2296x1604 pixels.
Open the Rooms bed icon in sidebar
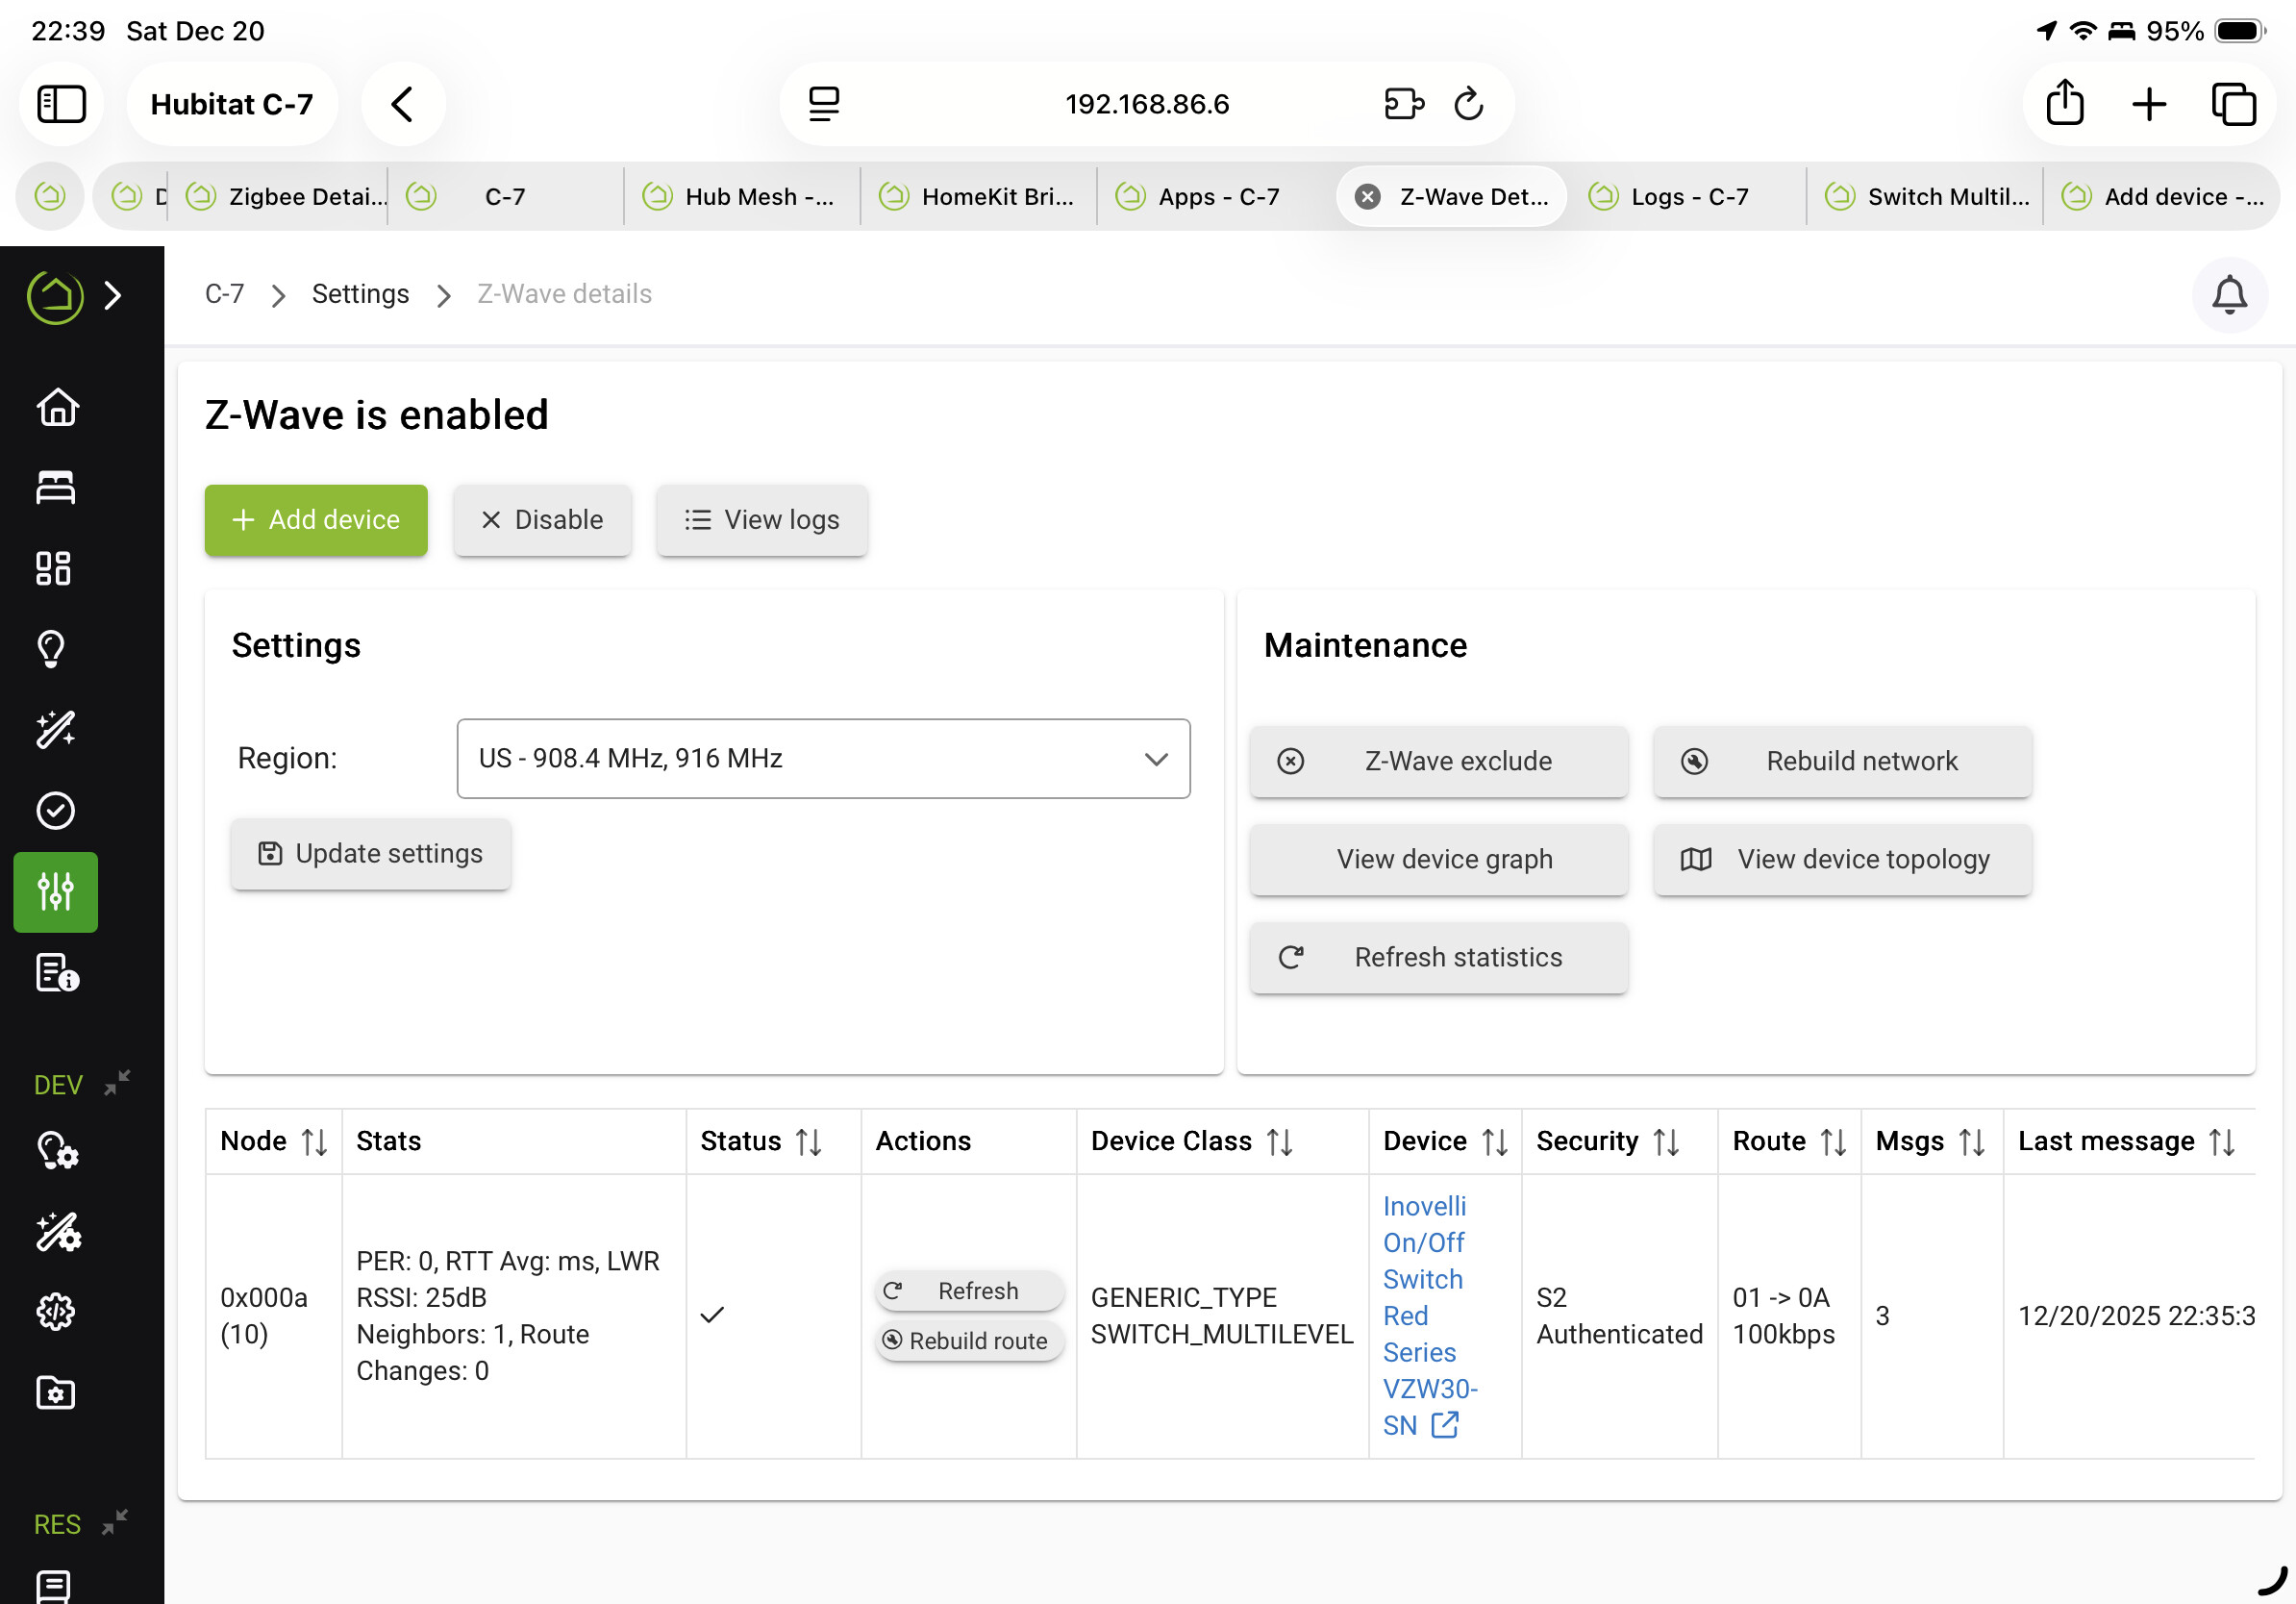pos(56,488)
